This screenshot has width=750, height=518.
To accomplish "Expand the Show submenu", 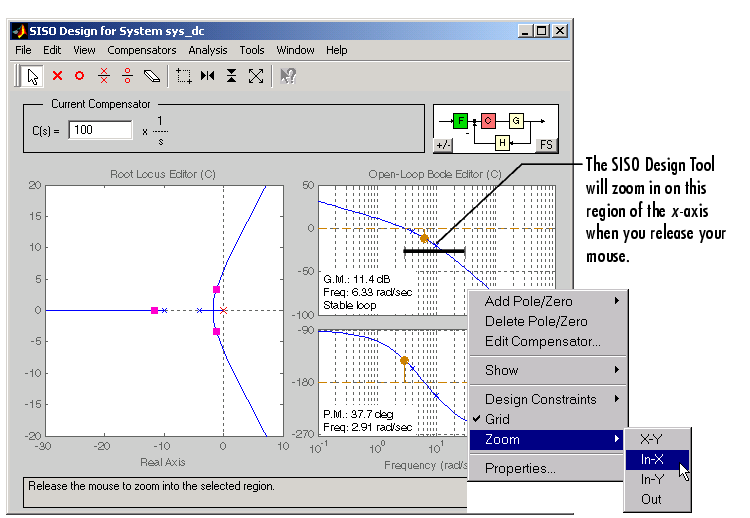I will coord(548,370).
